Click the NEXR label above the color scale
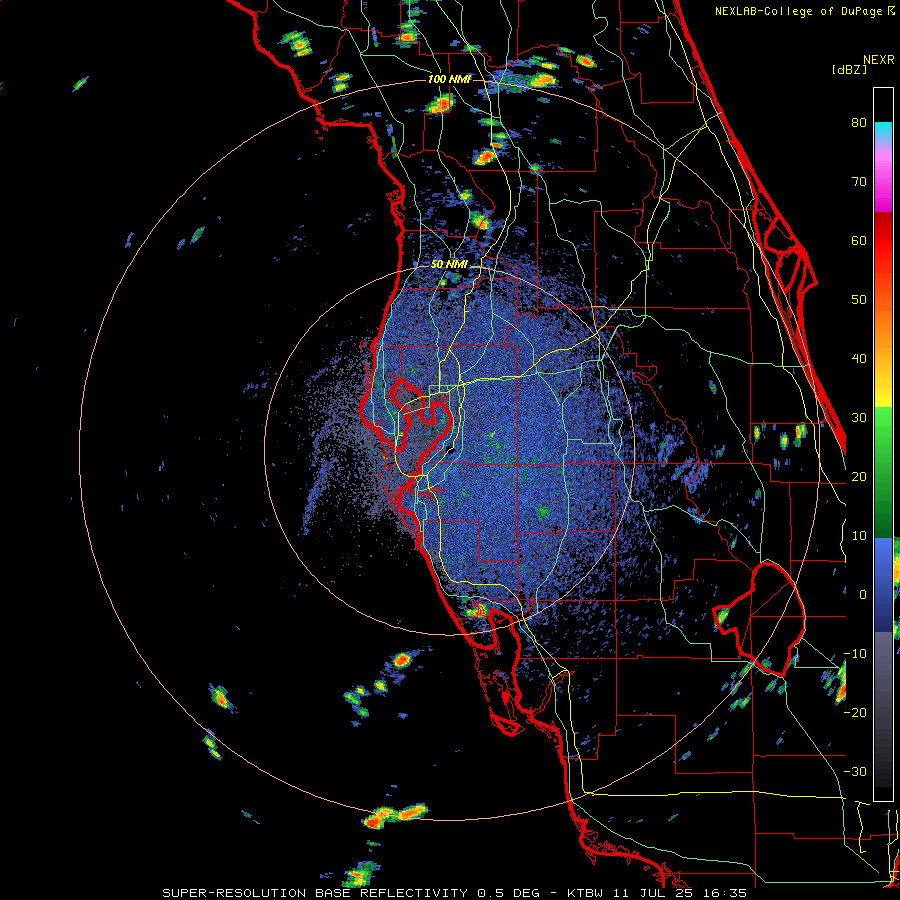Viewport: 900px width, 900px height. (879, 60)
